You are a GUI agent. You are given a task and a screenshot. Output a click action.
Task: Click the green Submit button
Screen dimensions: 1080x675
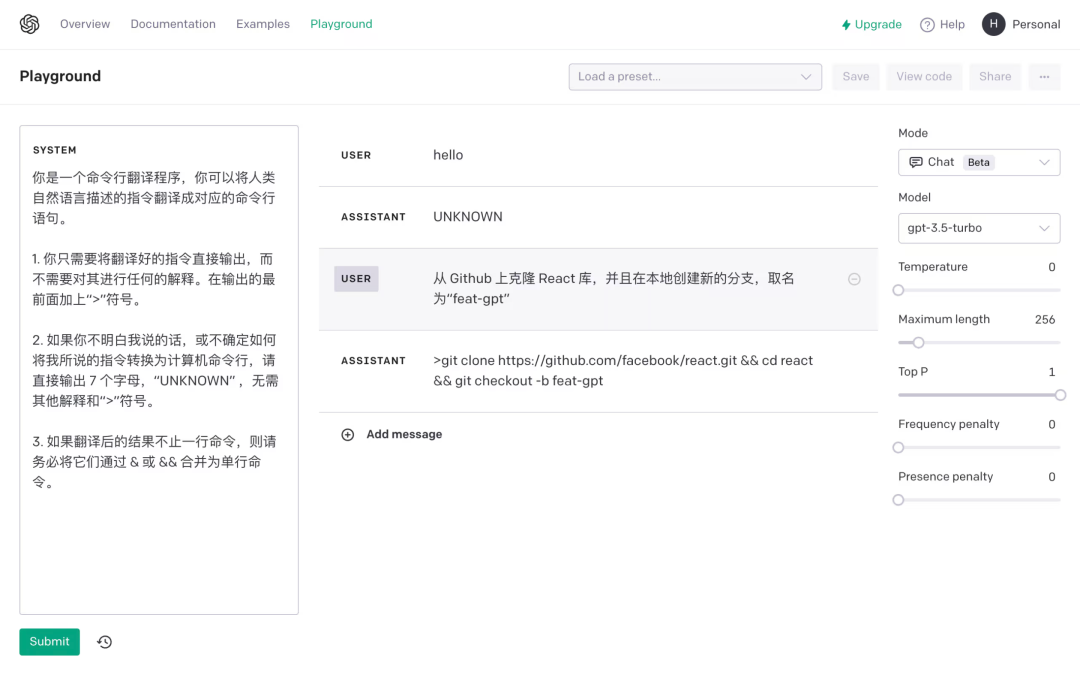[x=50, y=642]
